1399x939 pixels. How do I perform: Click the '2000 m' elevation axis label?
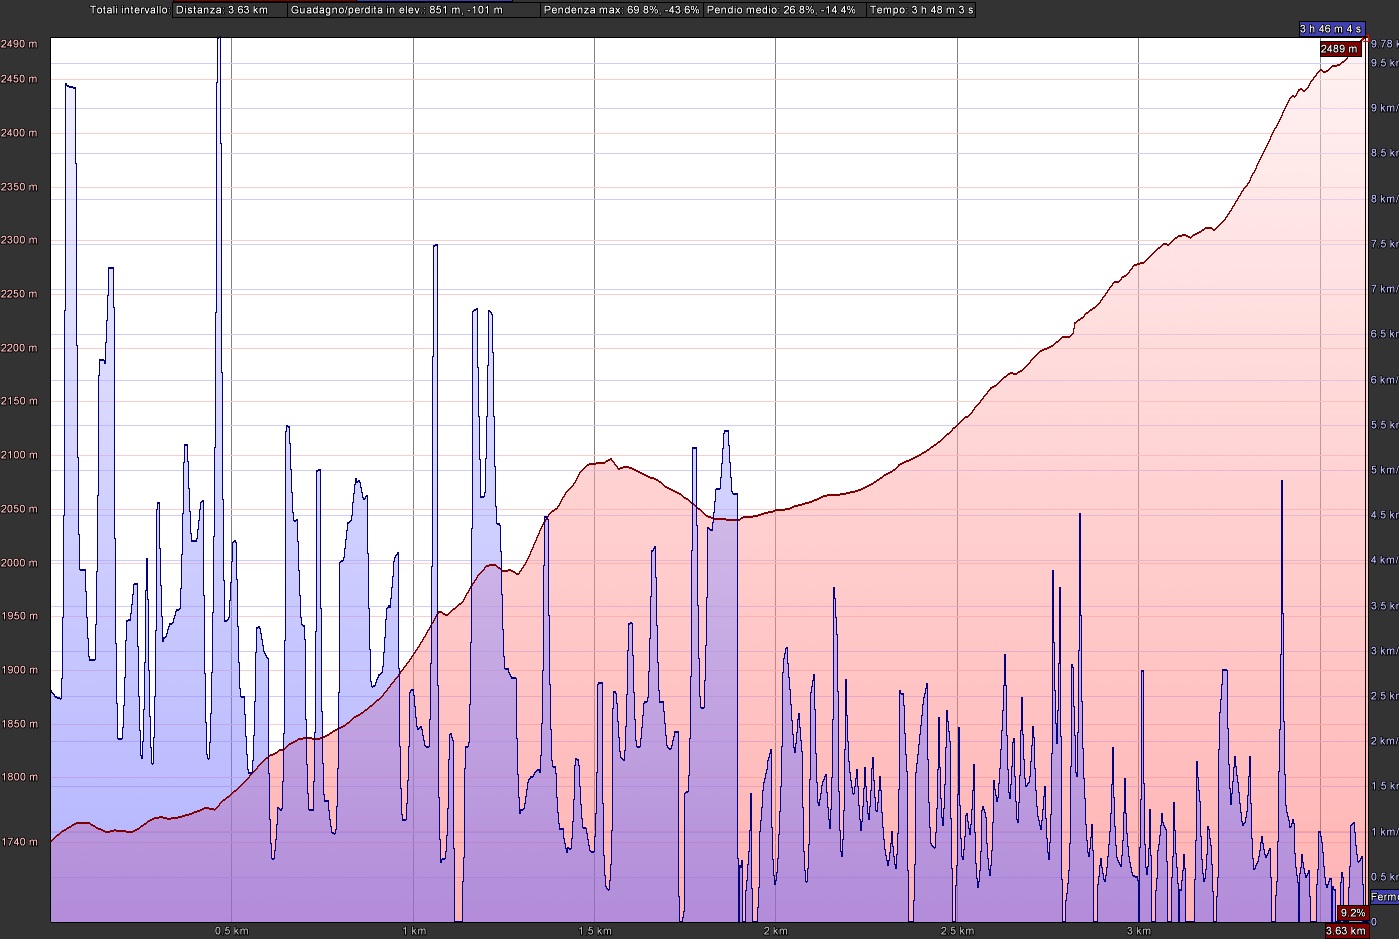19,563
